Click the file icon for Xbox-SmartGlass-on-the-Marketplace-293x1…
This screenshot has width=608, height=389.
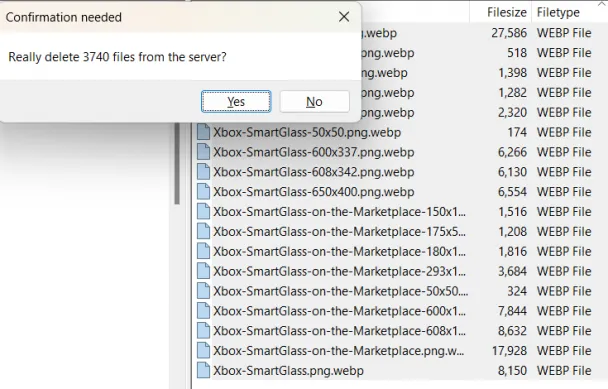(x=203, y=271)
